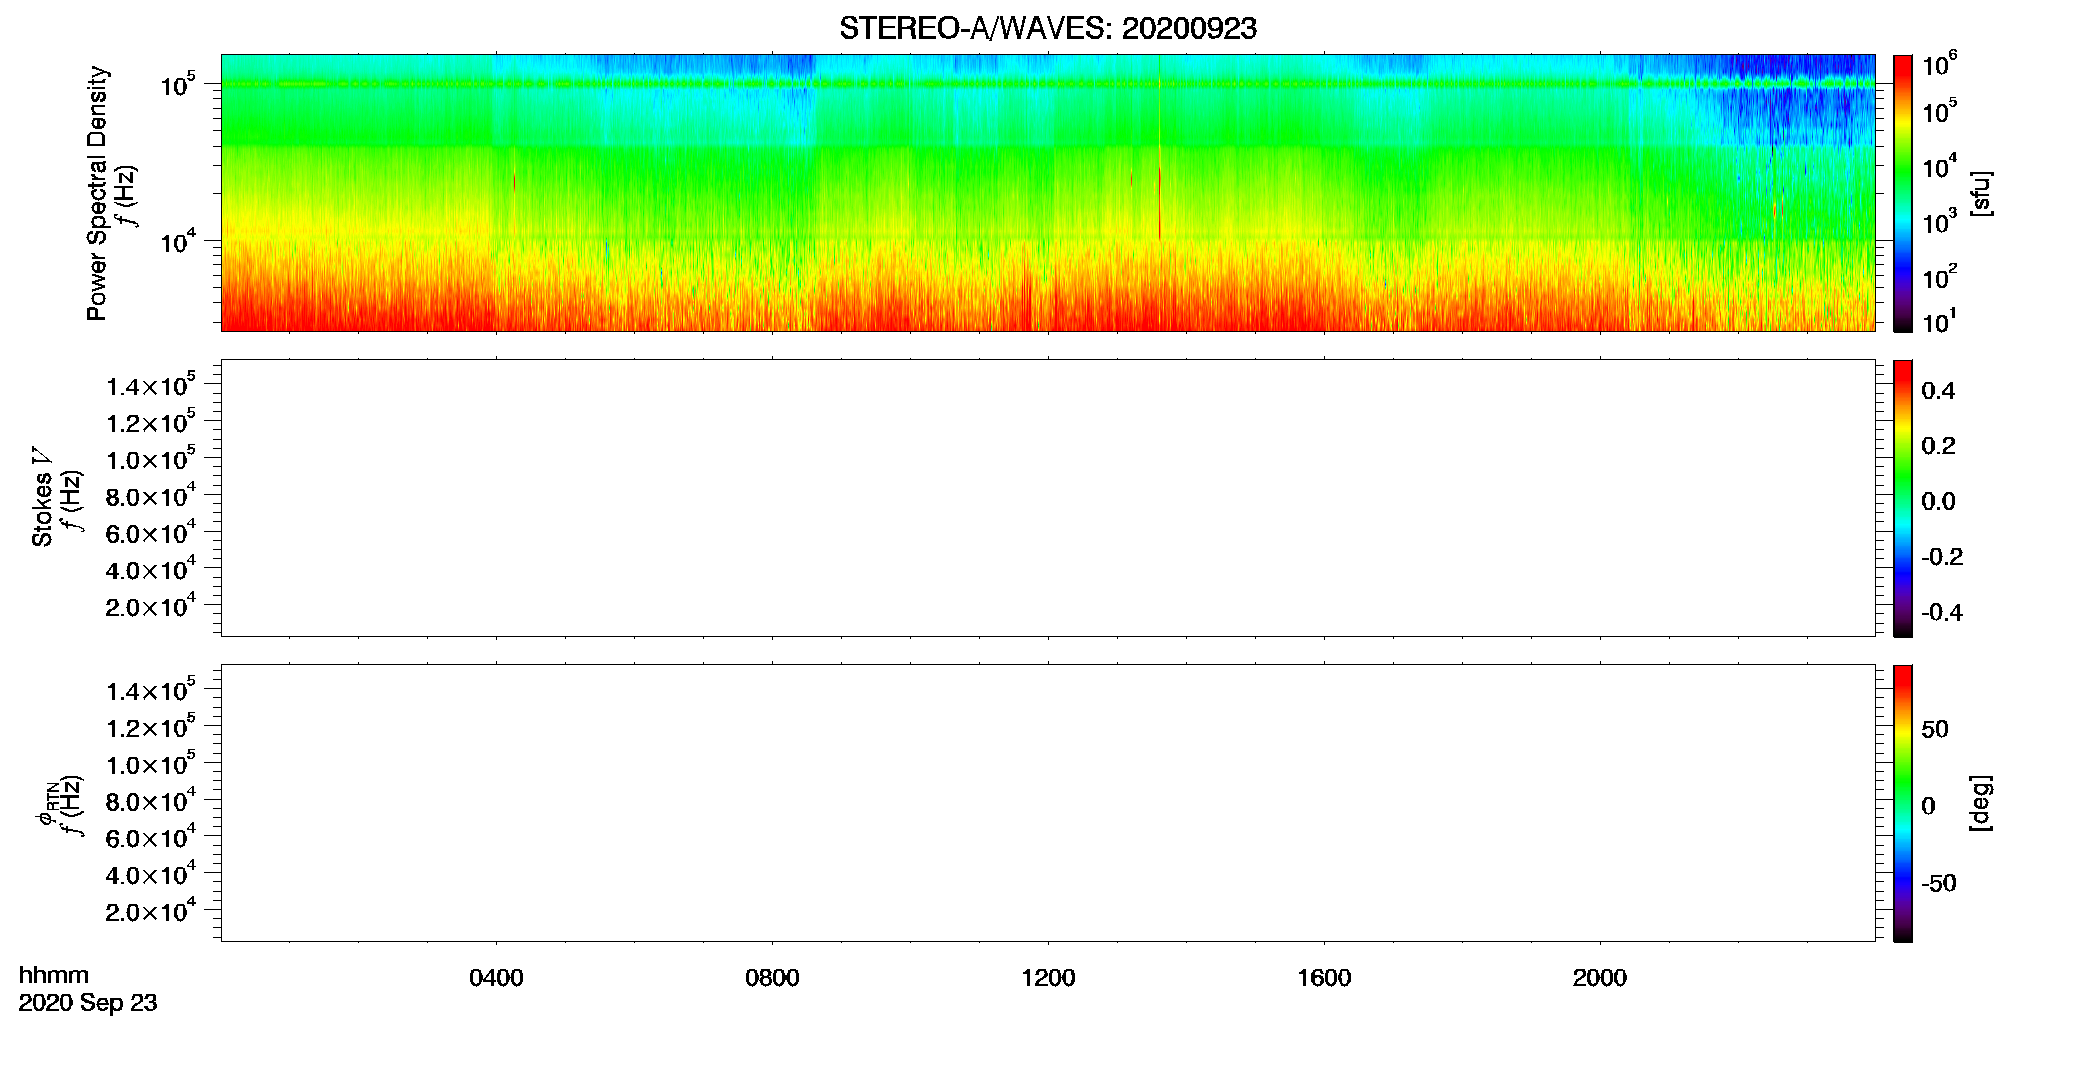Click the power spectral density rainbow colorbar
The width and height of the screenshot is (2096, 1080).
pos(1902,193)
